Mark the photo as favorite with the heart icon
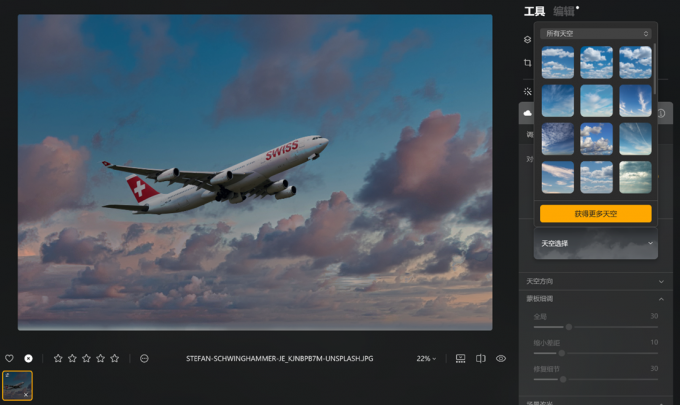Viewport: 680px width, 405px height. (x=9, y=358)
